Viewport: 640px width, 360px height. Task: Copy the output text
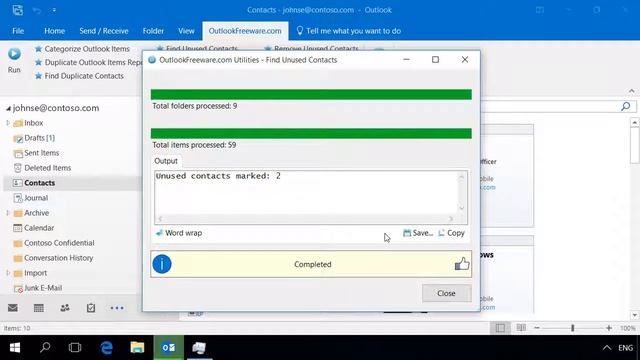pyautogui.click(x=451, y=233)
